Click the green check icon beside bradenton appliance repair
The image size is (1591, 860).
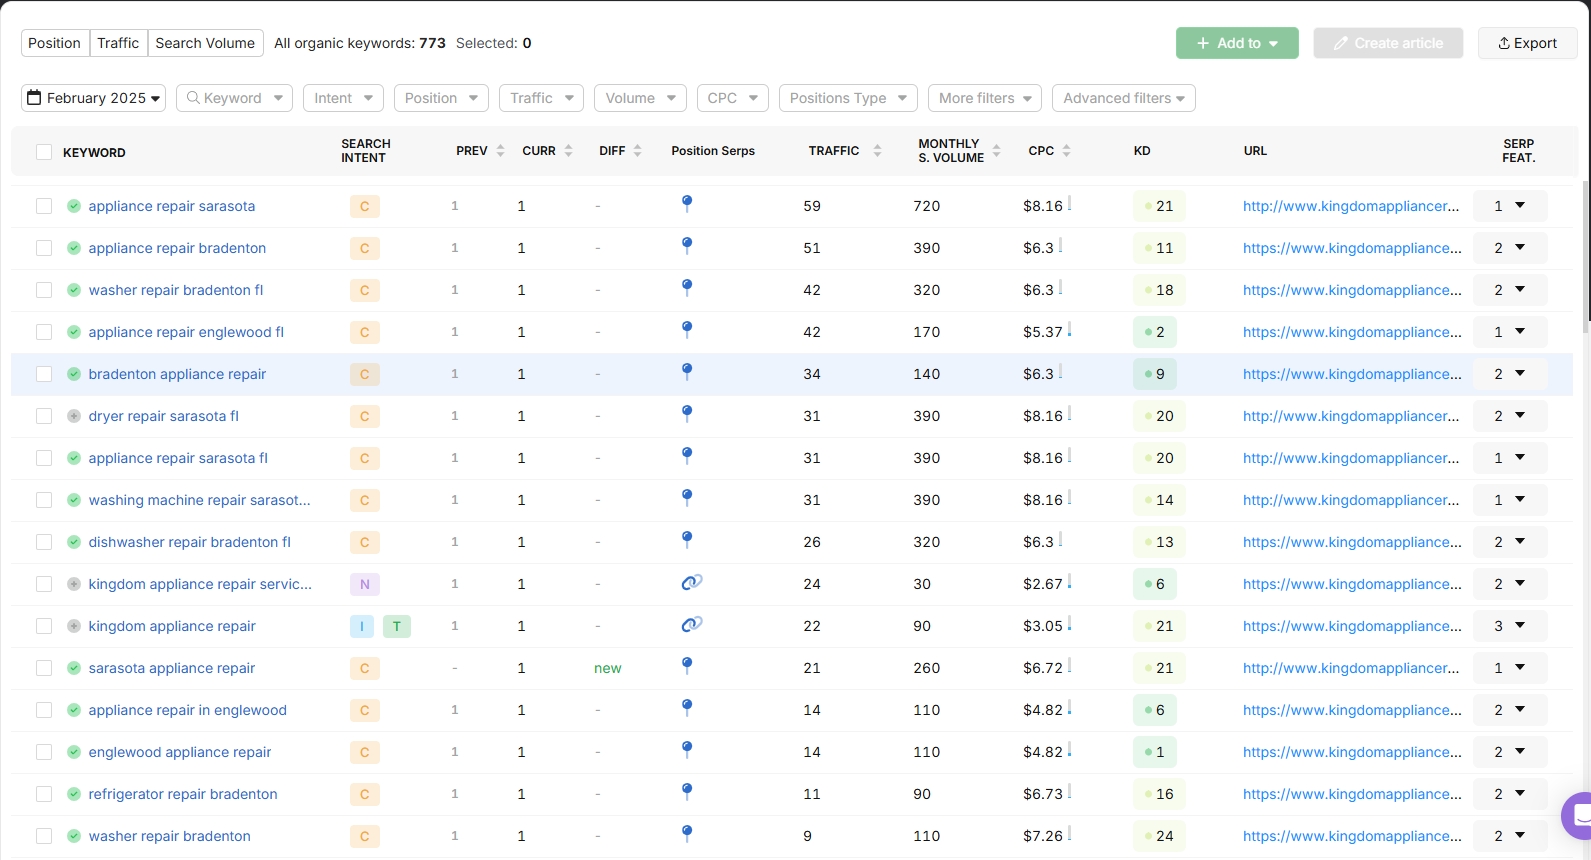click(74, 374)
